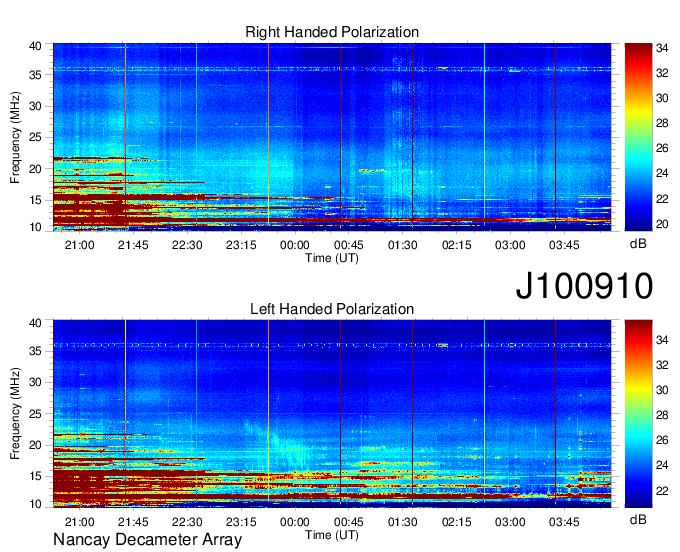This screenshot has height=552, width=680.
Task: Click the Right Handed plot's dB color bar
Action: [x=638, y=137]
